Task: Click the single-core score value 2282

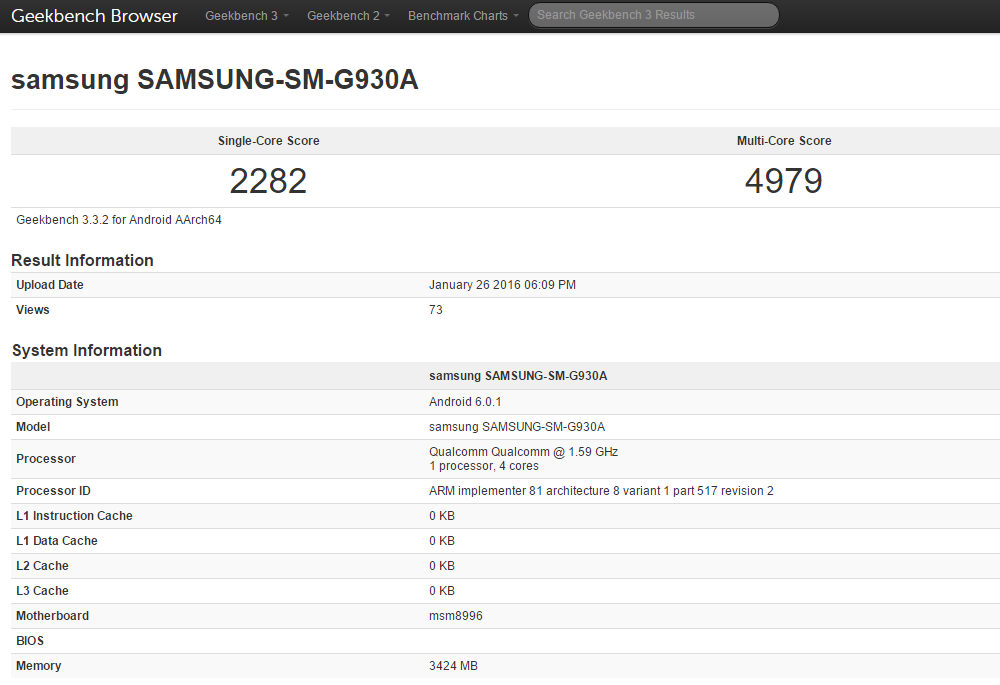Action: pyautogui.click(x=268, y=181)
